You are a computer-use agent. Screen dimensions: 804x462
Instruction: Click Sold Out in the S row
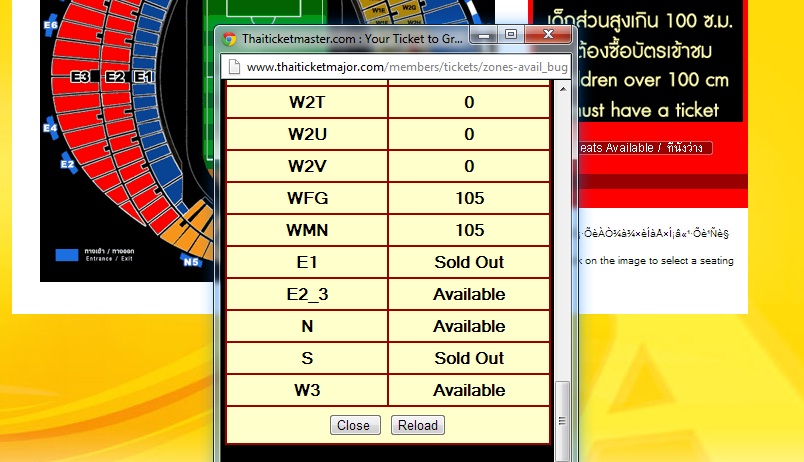pyautogui.click(x=469, y=358)
